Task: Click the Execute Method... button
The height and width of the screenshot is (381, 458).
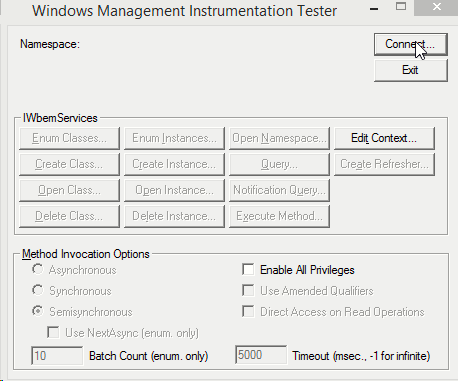Action: 279,216
